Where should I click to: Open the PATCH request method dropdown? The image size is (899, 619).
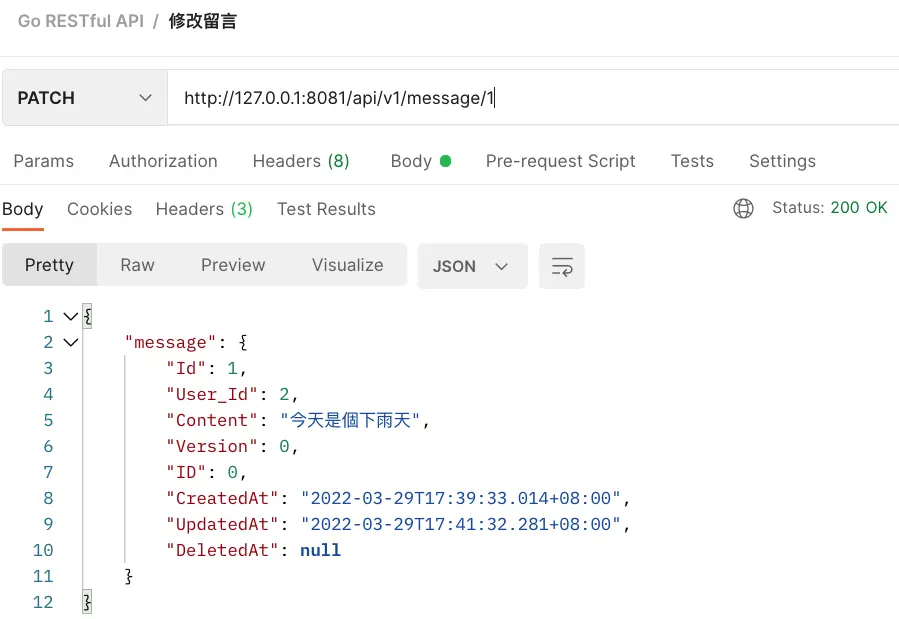click(84, 97)
